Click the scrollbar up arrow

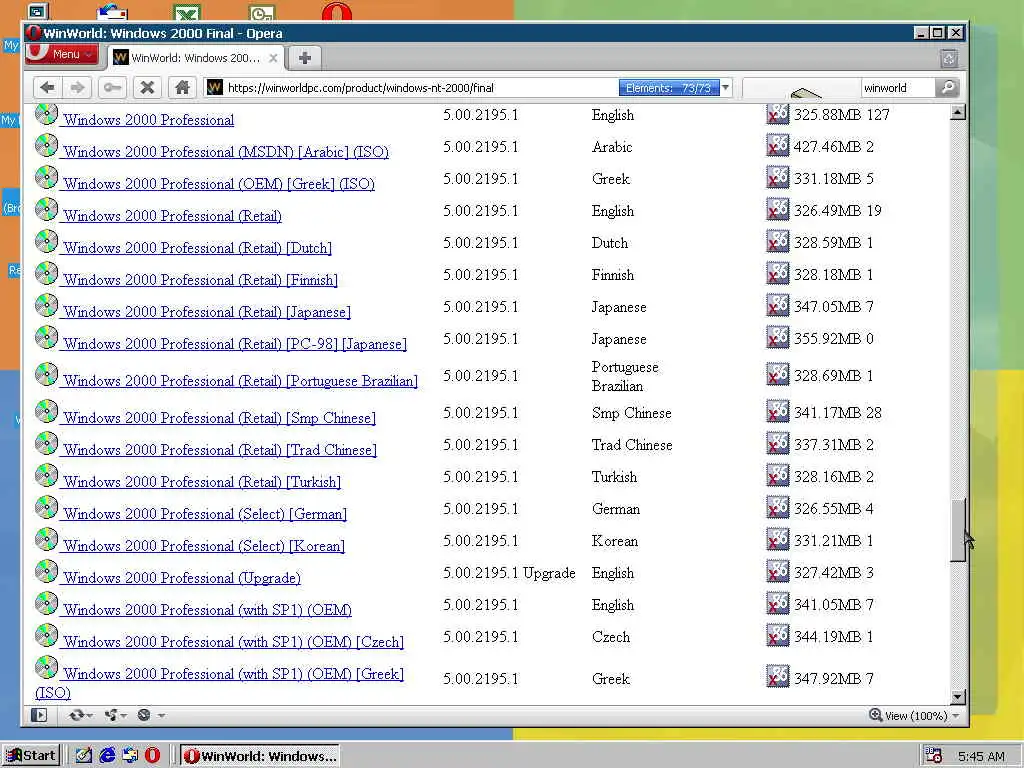(x=957, y=112)
